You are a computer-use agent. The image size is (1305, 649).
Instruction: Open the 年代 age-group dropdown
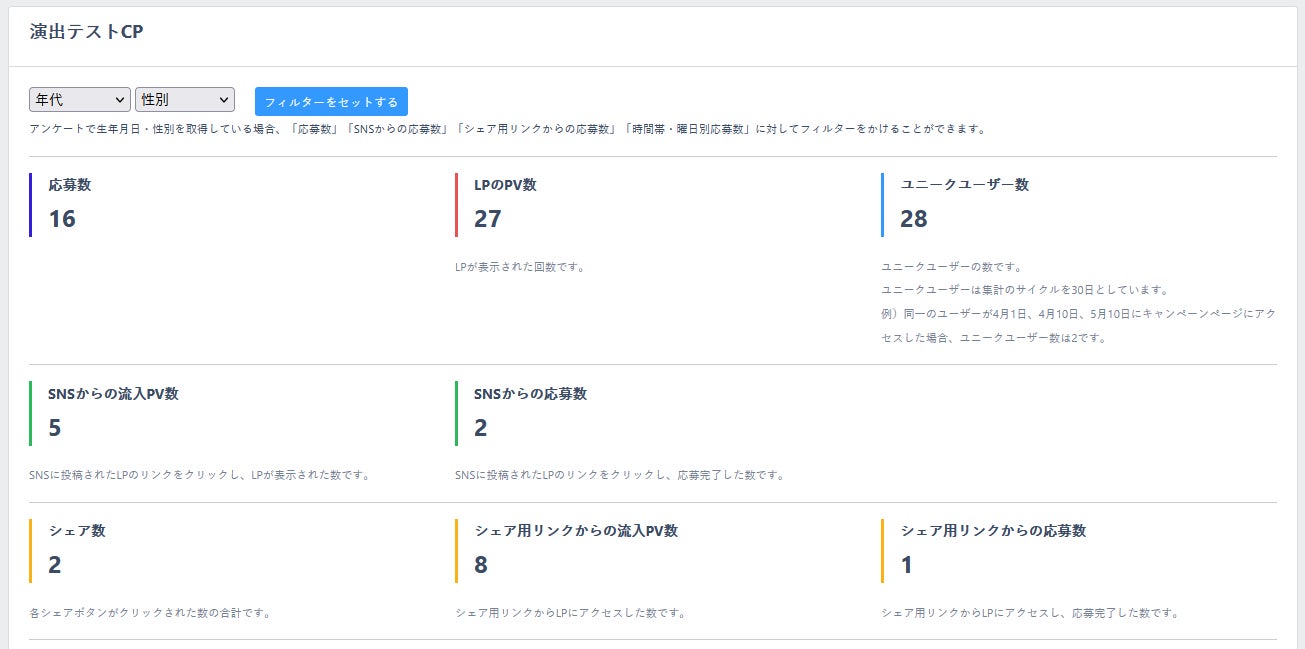pos(80,100)
